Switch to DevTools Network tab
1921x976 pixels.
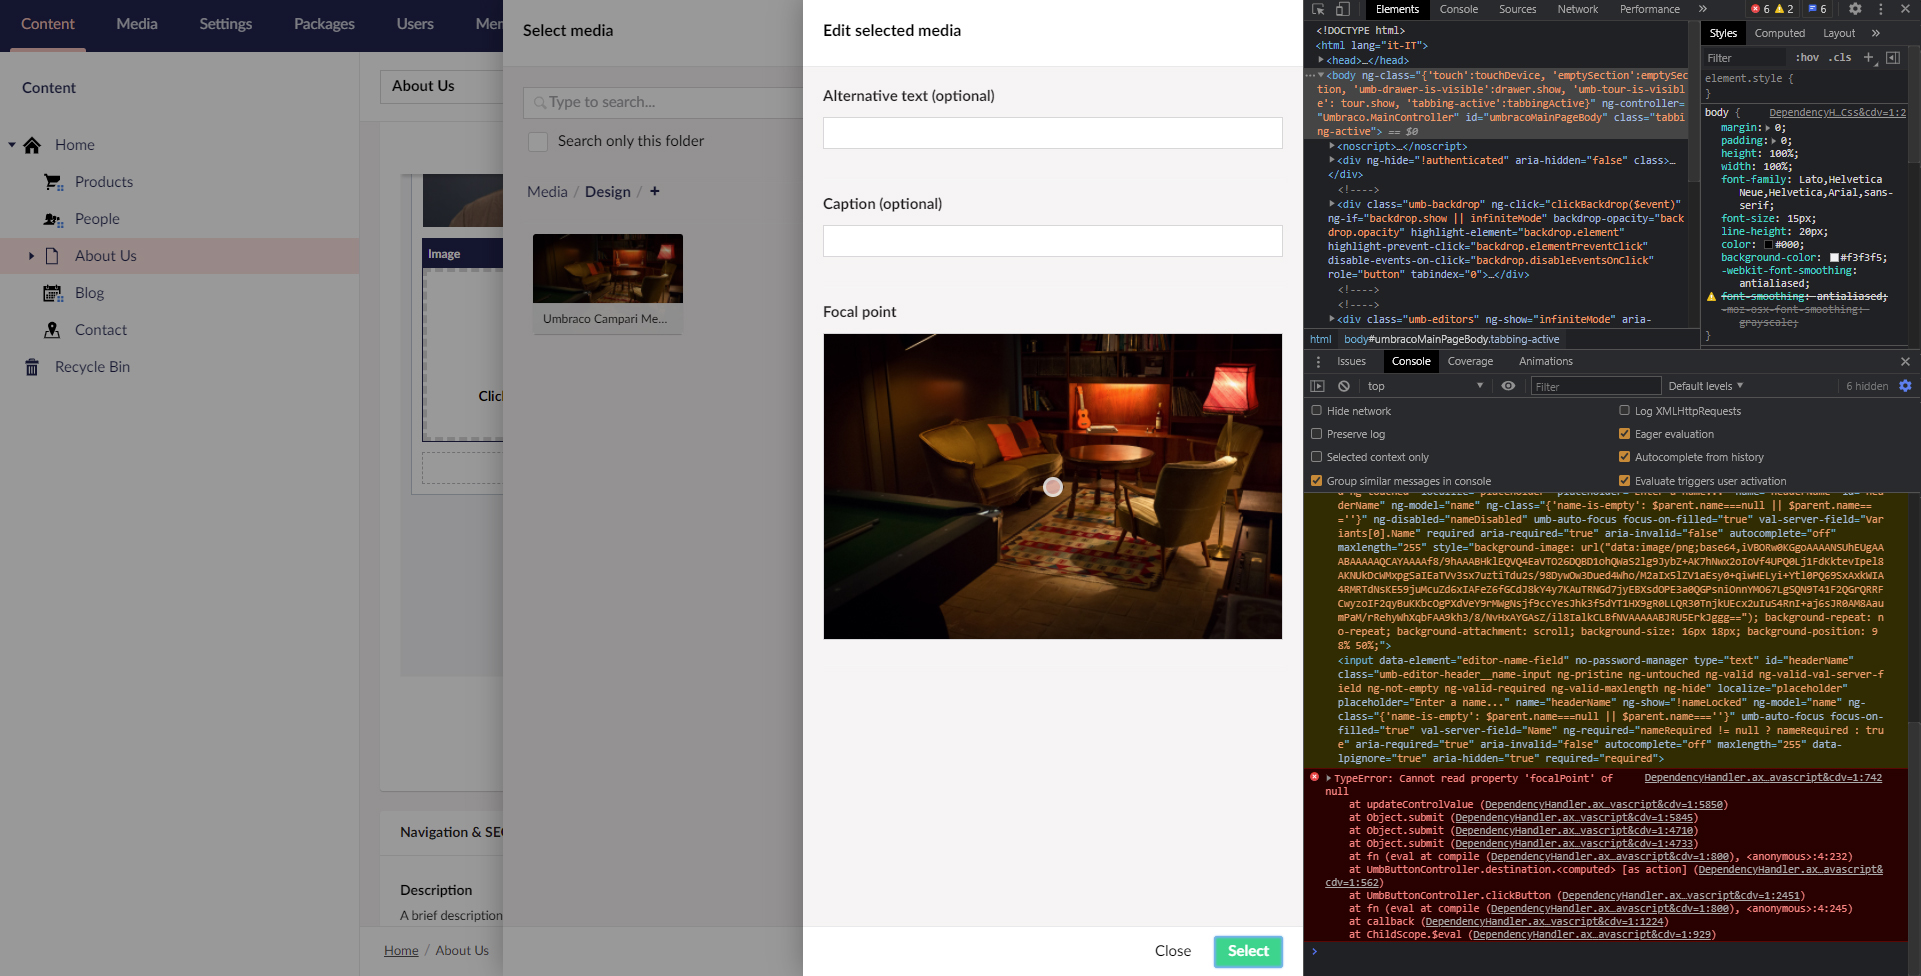pyautogui.click(x=1578, y=9)
